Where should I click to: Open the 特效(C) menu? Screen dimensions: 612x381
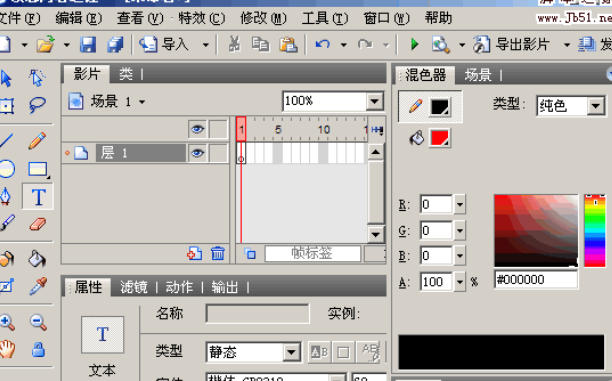pos(202,18)
